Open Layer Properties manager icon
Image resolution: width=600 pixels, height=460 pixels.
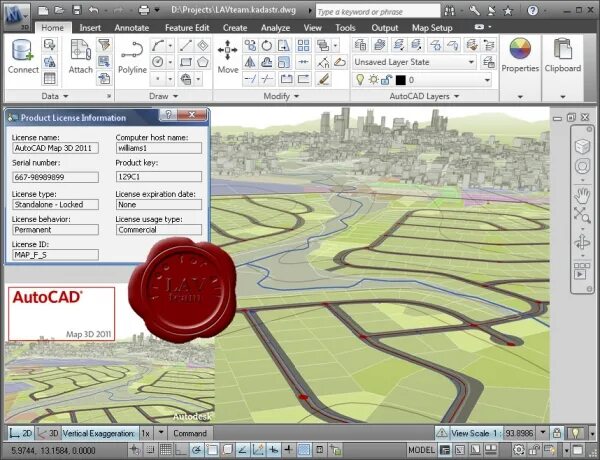pyautogui.click(x=360, y=45)
